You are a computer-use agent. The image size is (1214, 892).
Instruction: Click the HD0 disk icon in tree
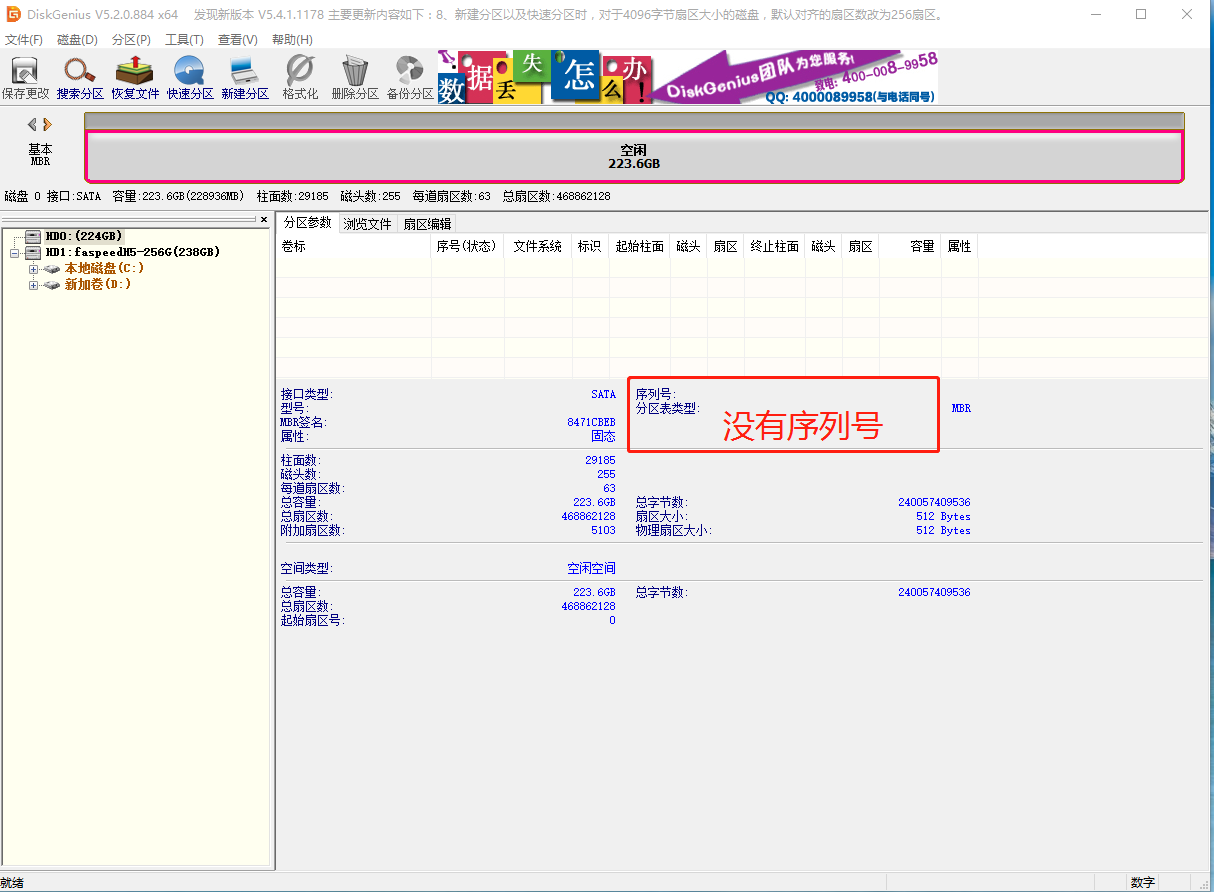tap(33, 236)
